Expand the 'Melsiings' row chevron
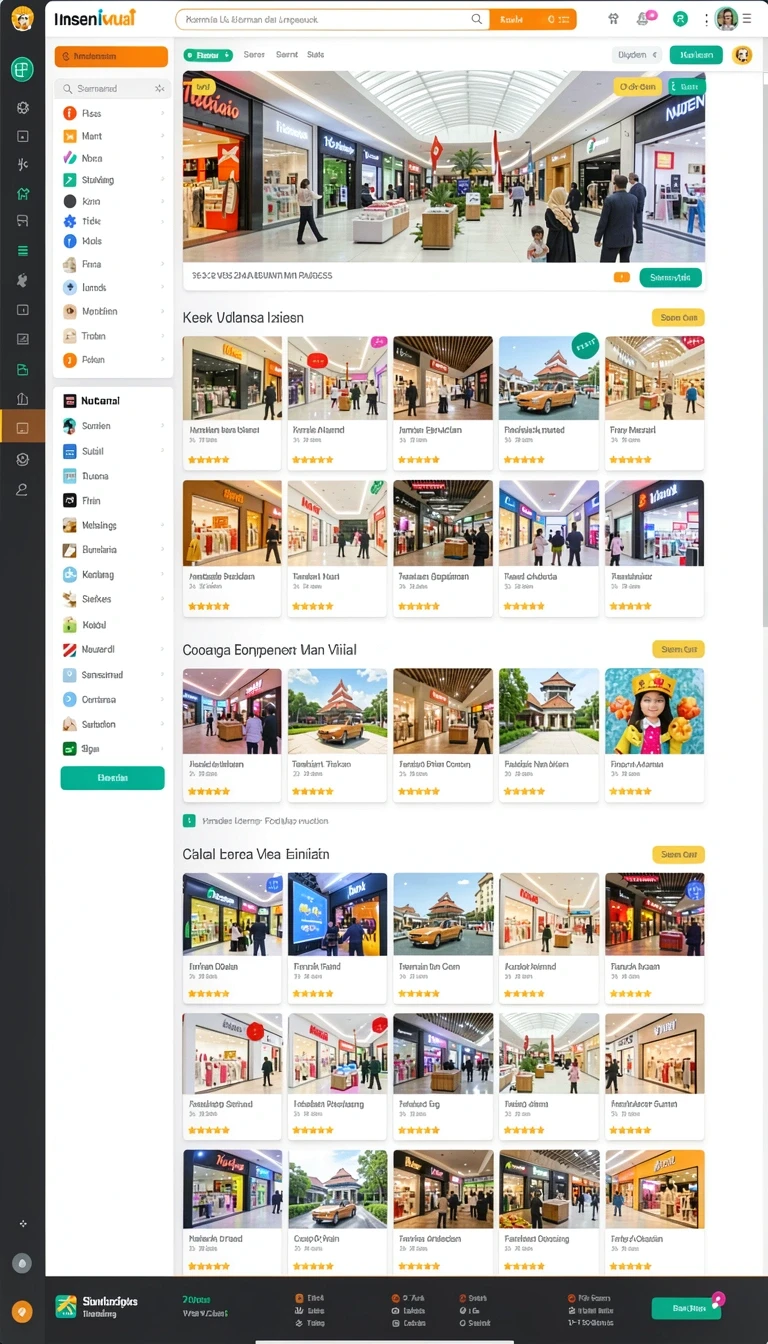The width and height of the screenshot is (768, 1344). point(162,526)
